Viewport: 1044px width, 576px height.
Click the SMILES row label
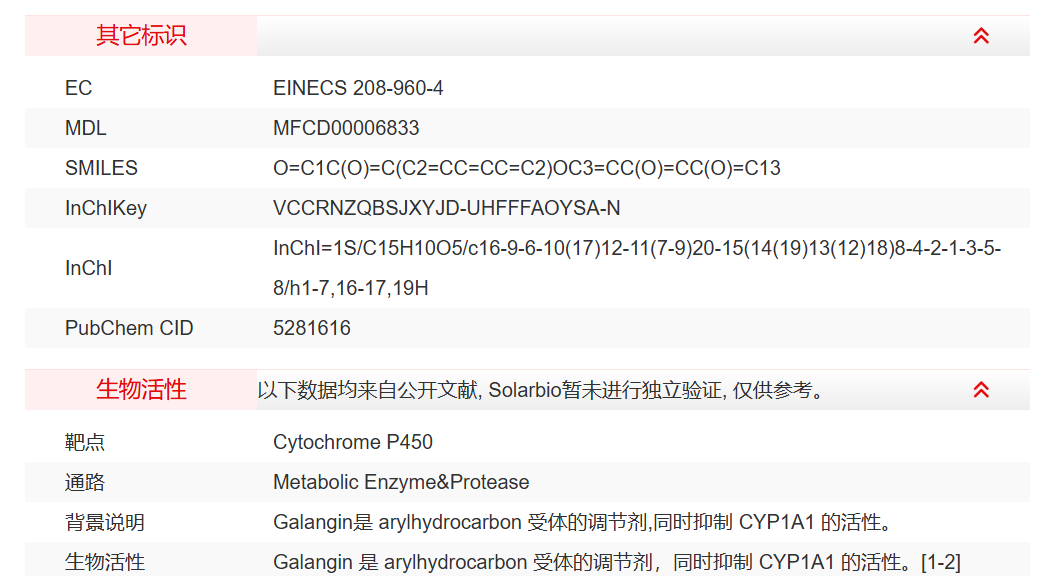pos(101,168)
